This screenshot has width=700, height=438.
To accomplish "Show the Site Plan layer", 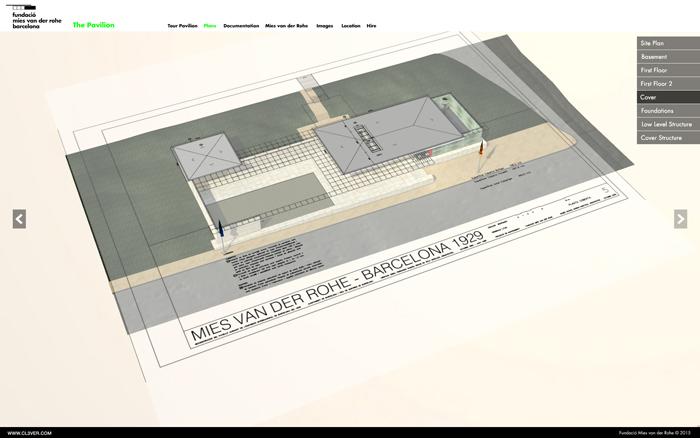I will pyautogui.click(x=667, y=44).
